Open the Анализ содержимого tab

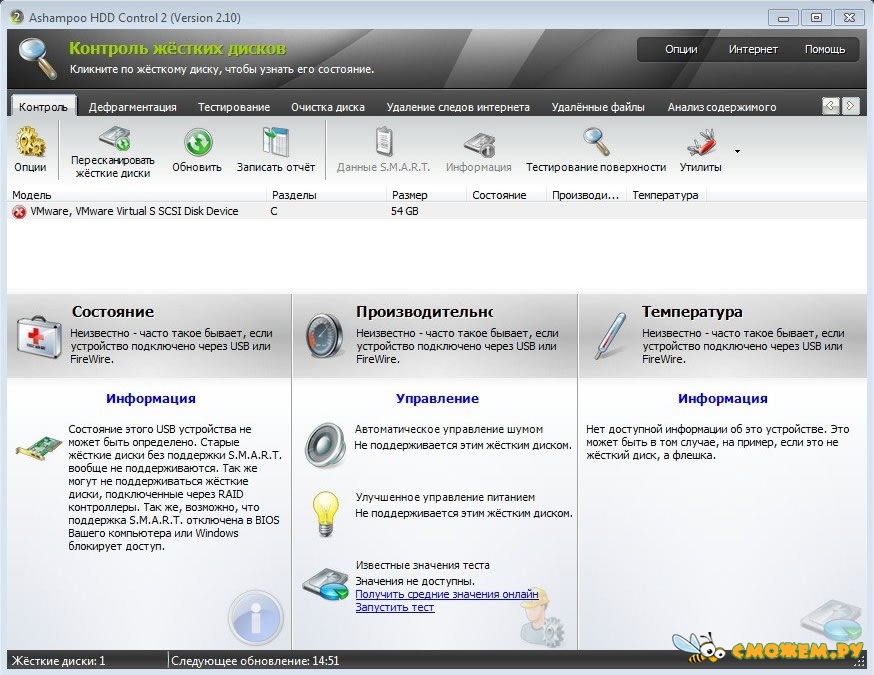point(722,107)
